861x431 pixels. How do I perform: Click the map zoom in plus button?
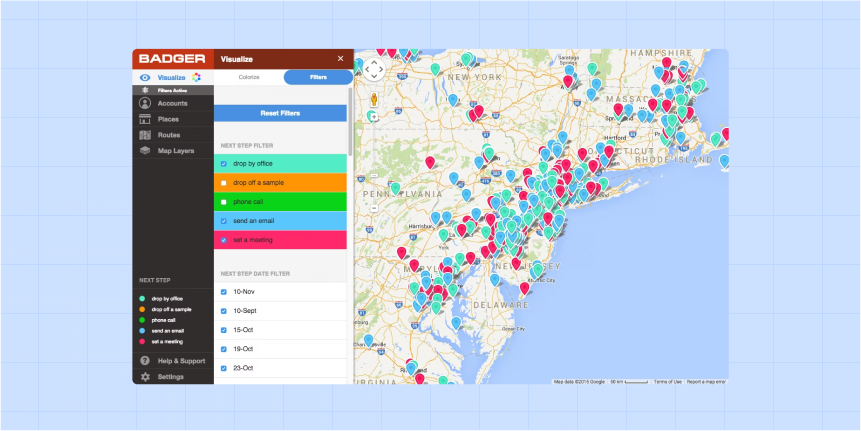point(374,117)
